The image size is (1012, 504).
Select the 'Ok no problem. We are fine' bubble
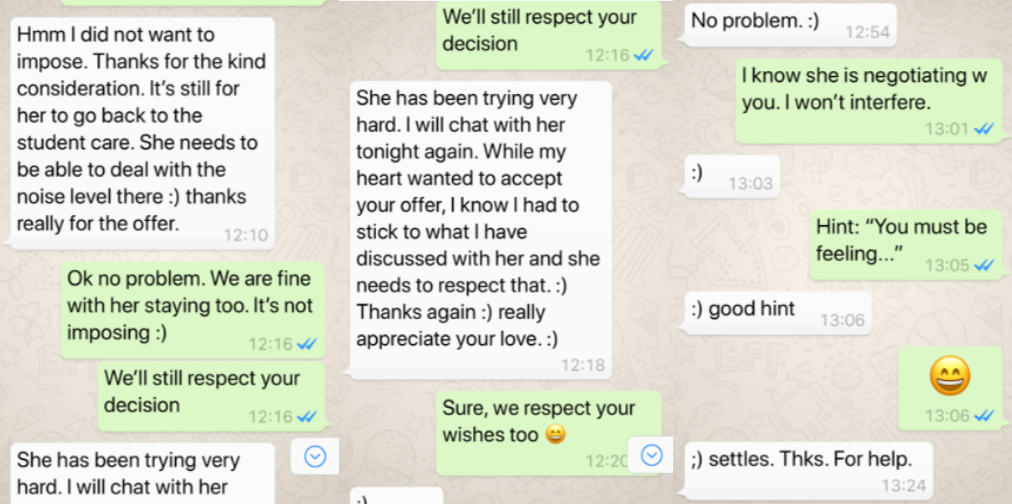[x=192, y=310]
